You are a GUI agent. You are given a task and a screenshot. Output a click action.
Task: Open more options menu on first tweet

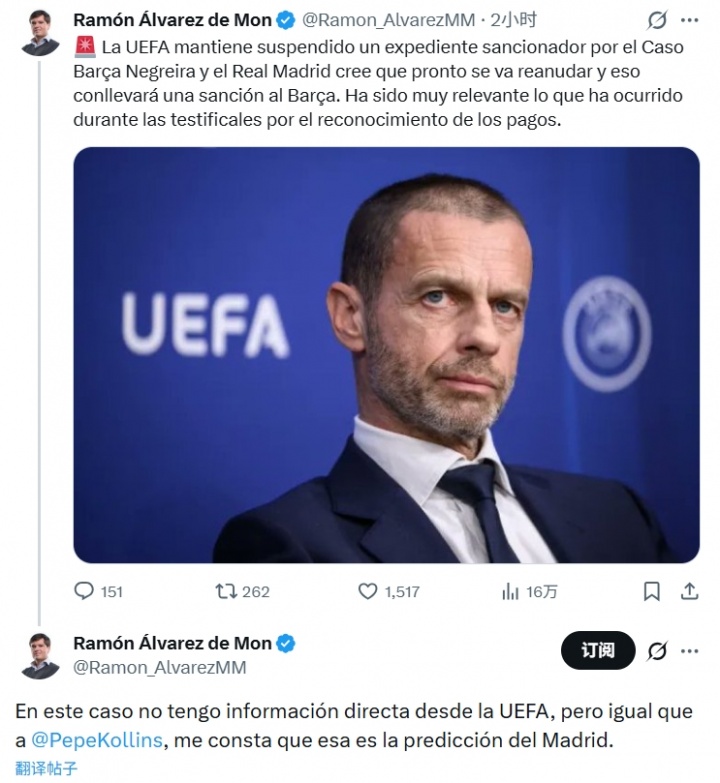click(690, 20)
